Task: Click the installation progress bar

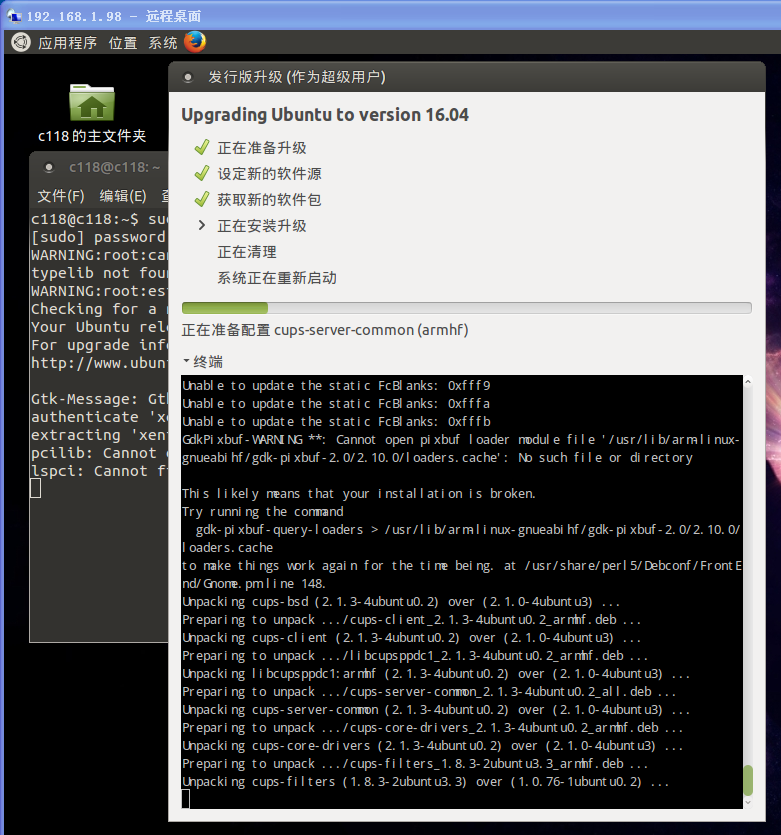Action: pyautogui.click(x=466, y=308)
